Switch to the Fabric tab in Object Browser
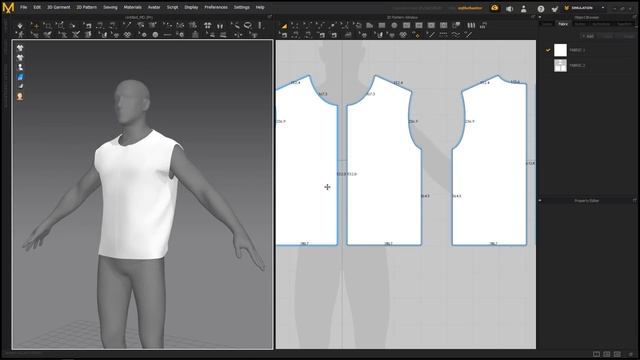Screen dimensions: 640x360 pos(563,24)
